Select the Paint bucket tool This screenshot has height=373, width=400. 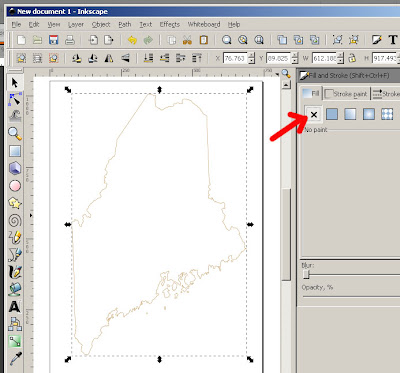[15, 289]
